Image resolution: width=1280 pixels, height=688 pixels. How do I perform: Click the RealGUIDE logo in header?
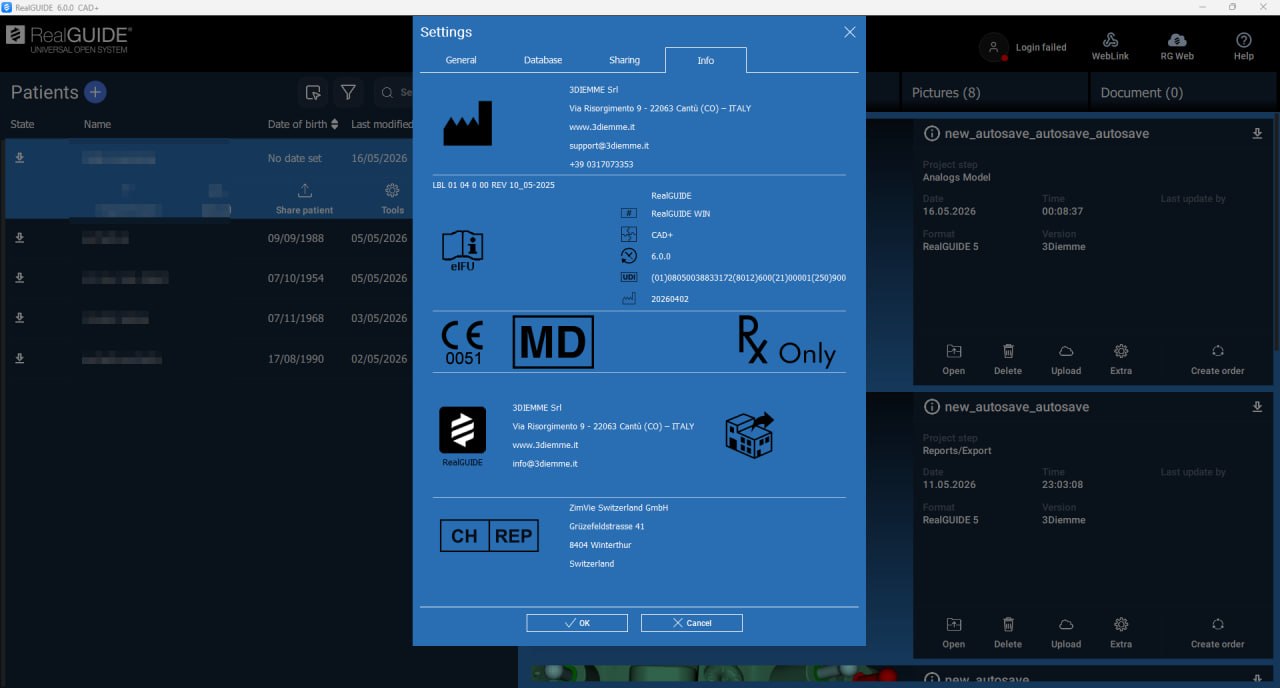(x=68, y=39)
